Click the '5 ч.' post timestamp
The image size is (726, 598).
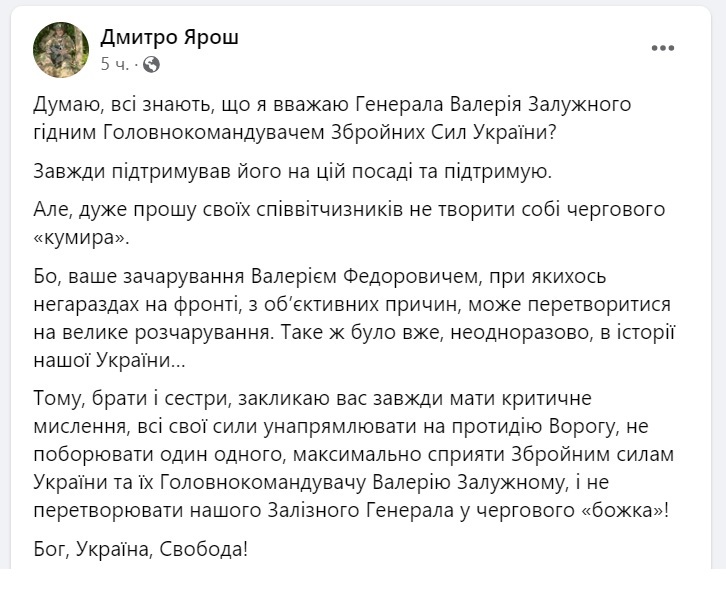click(115, 64)
